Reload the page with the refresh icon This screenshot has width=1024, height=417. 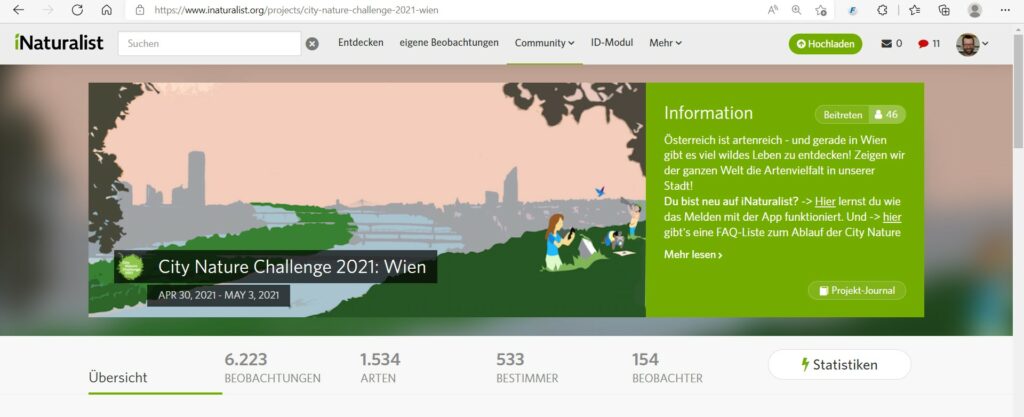pyautogui.click(x=77, y=10)
